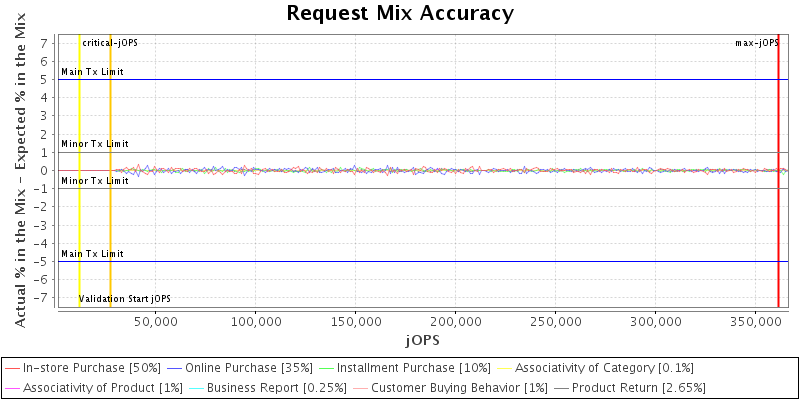Image resolution: width=800 pixels, height=400 pixels.
Task: Click the lower Main Tx Limit label
Action: (x=92, y=254)
